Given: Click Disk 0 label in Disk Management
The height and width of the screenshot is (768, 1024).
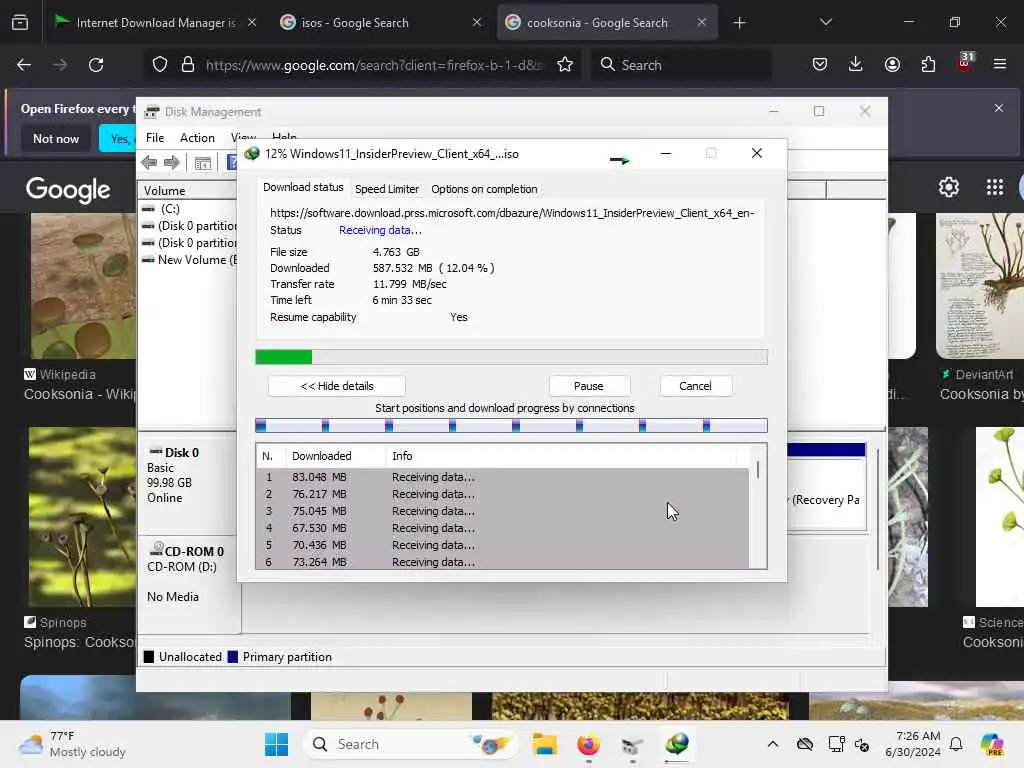Looking at the screenshot, I should [x=182, y=453].
